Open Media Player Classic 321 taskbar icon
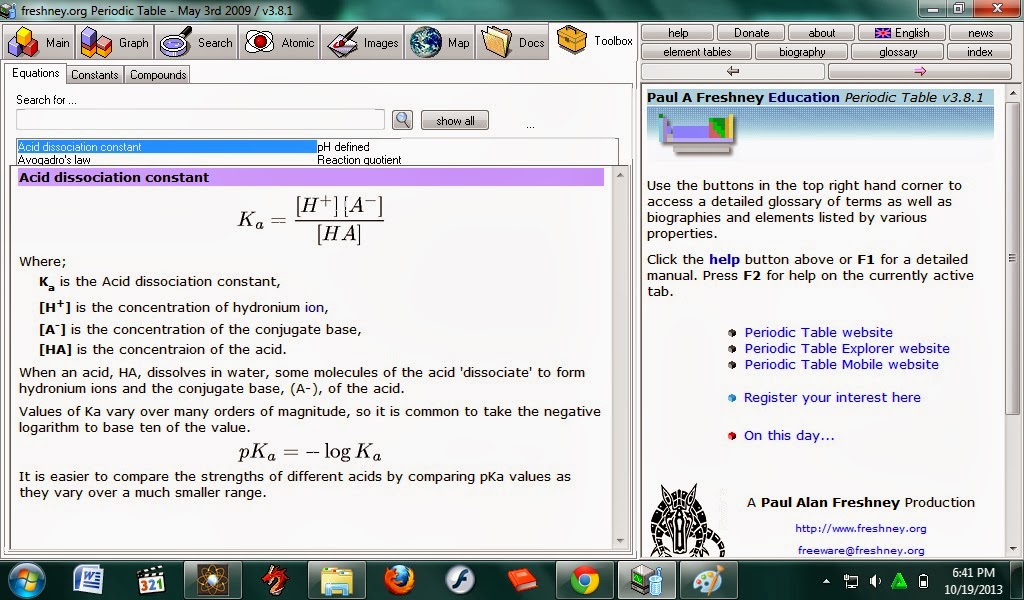This screenshot has height=600, width=1024. point(151,580)
